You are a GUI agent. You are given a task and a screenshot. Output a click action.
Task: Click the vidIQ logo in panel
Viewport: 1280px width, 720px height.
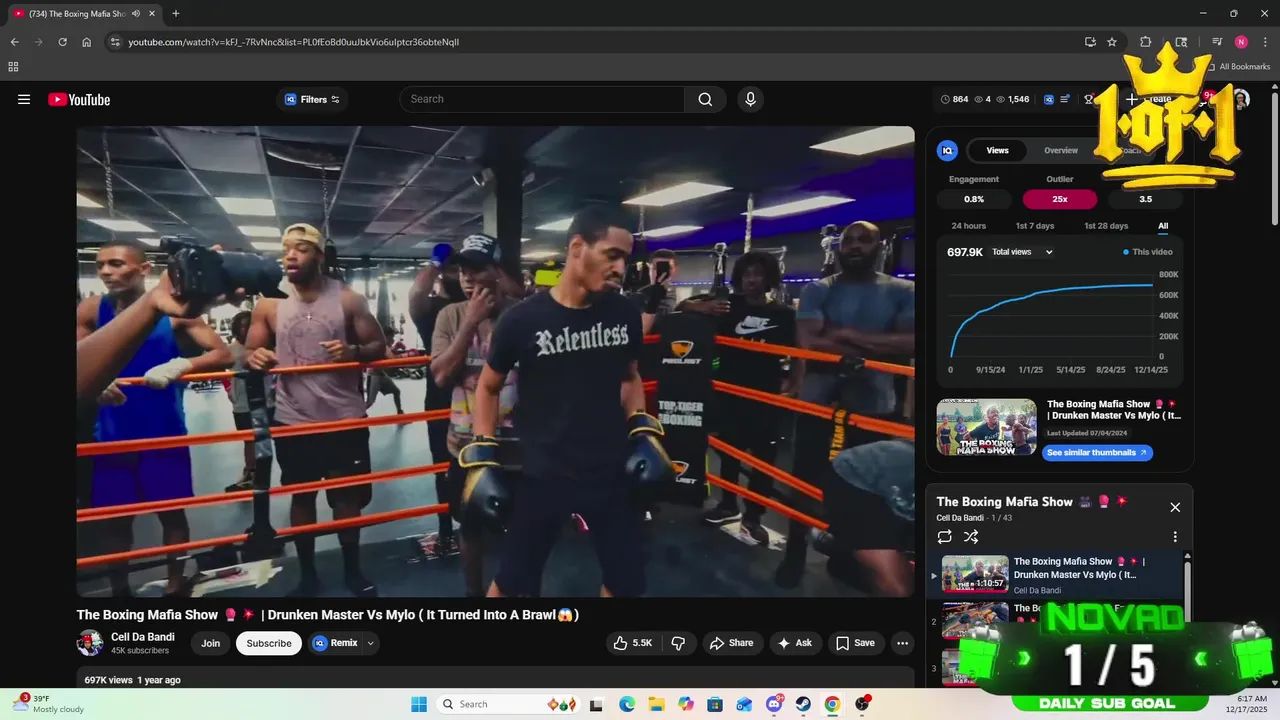(x=947, y=150)
